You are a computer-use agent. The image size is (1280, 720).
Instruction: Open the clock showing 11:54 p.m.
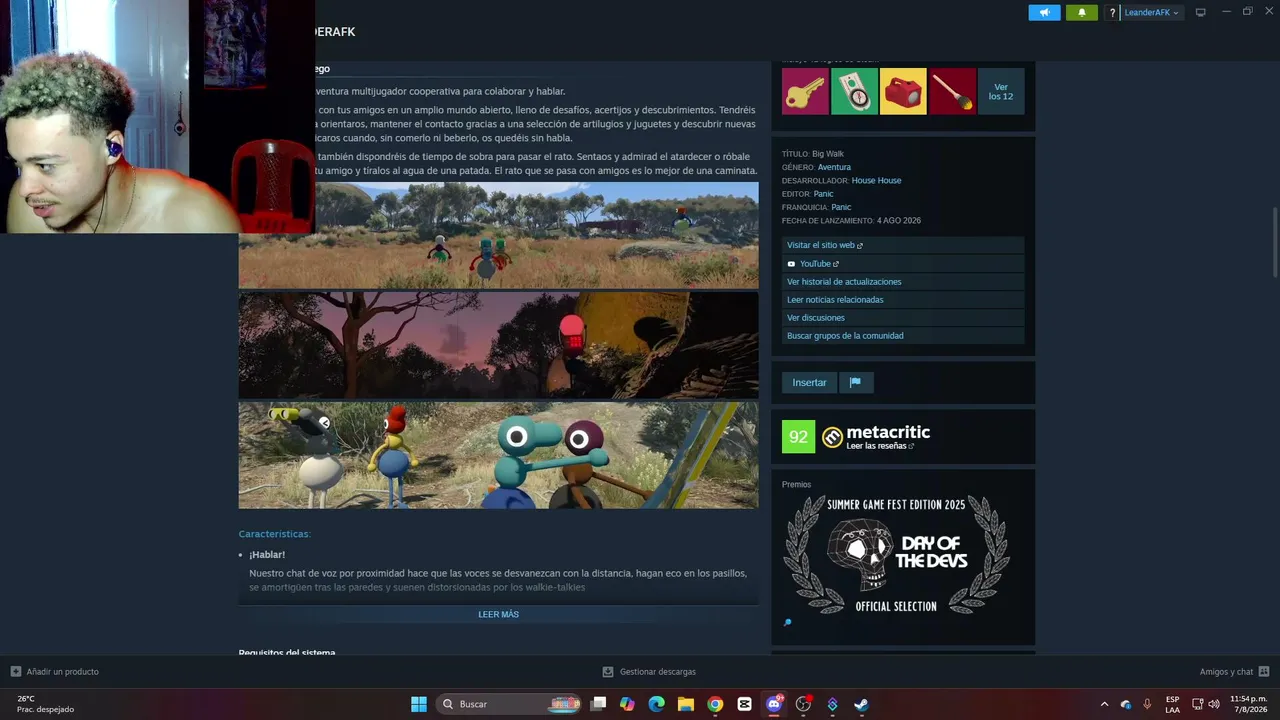click(1248, 704)
